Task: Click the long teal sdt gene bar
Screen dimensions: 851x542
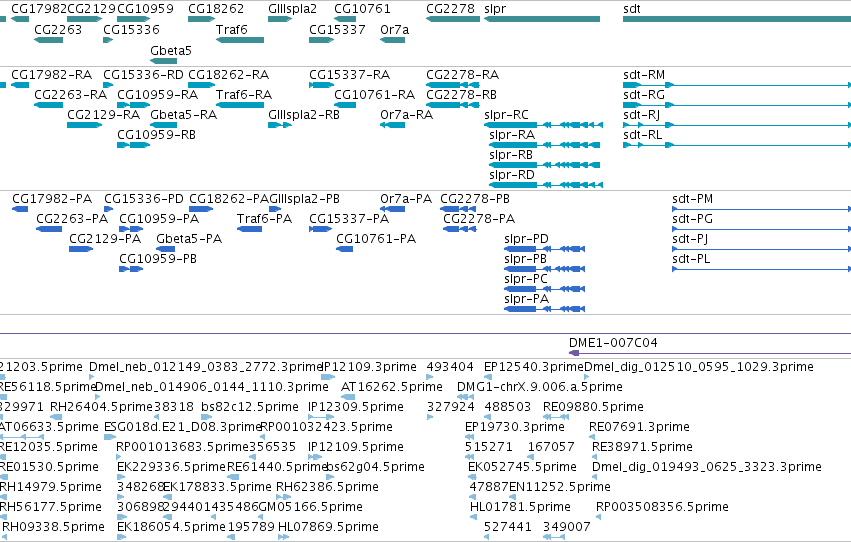Action: coord(736,19)
